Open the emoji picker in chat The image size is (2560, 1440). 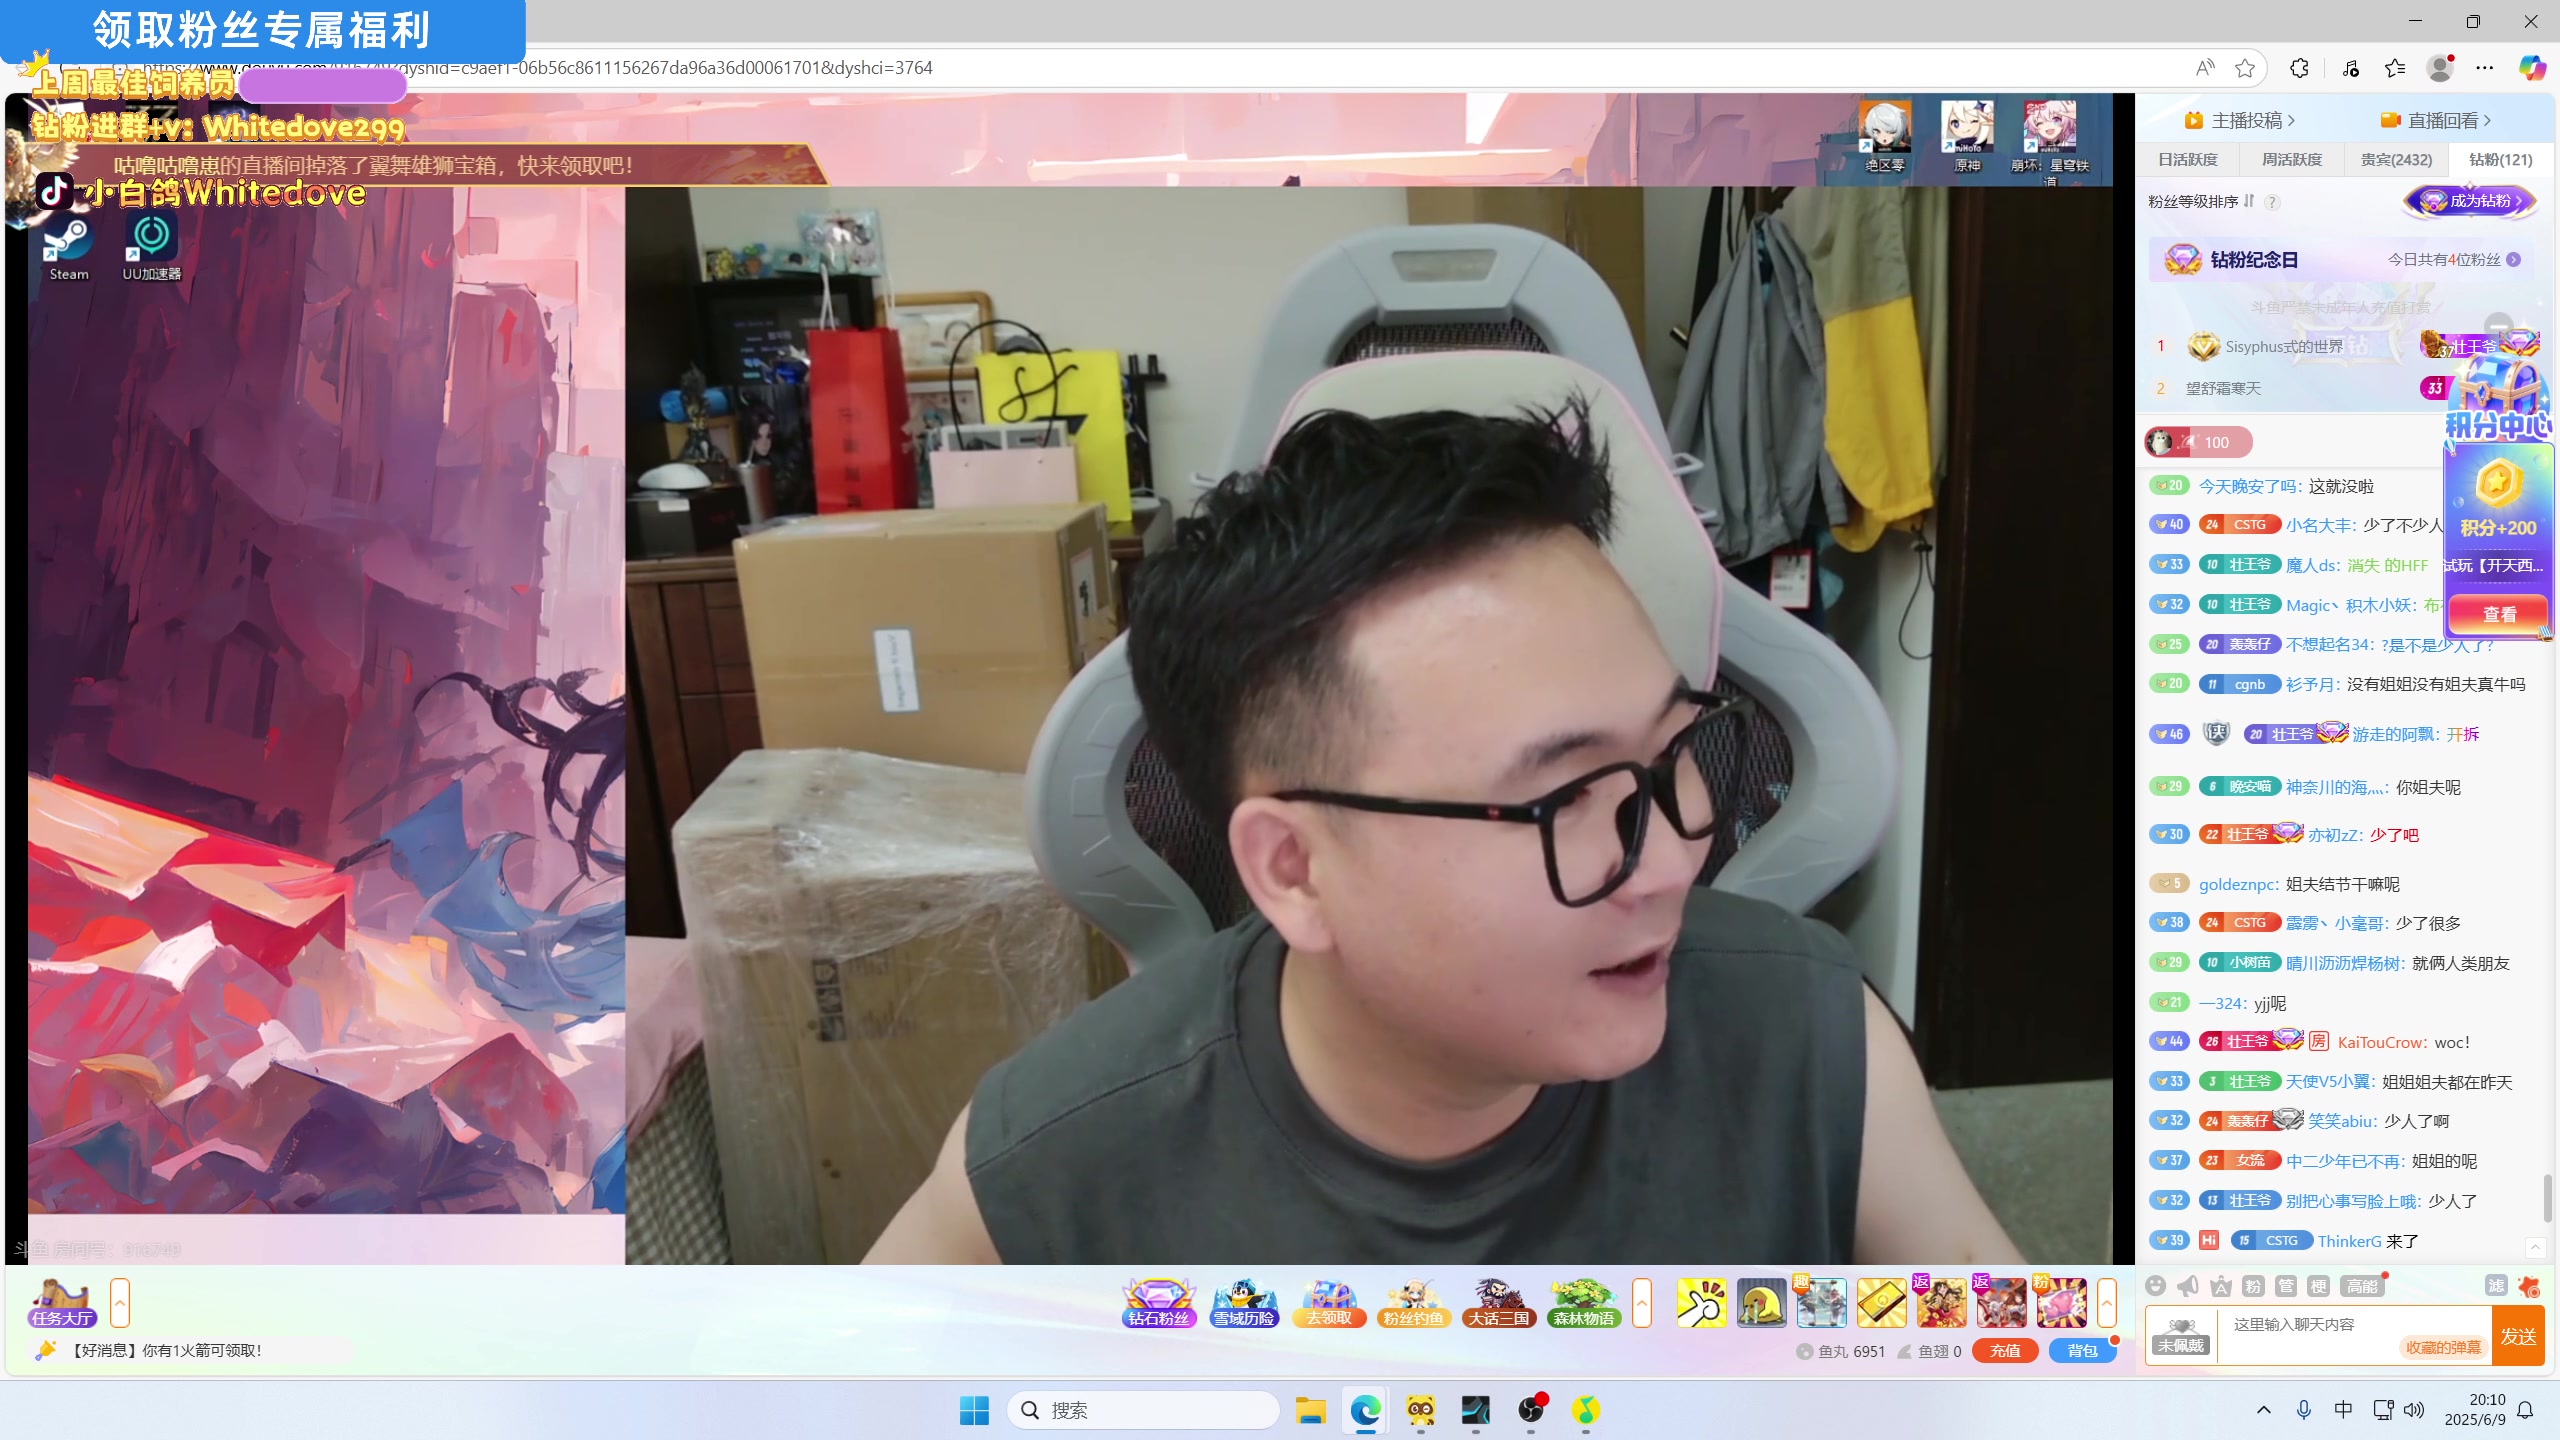2156,1286
